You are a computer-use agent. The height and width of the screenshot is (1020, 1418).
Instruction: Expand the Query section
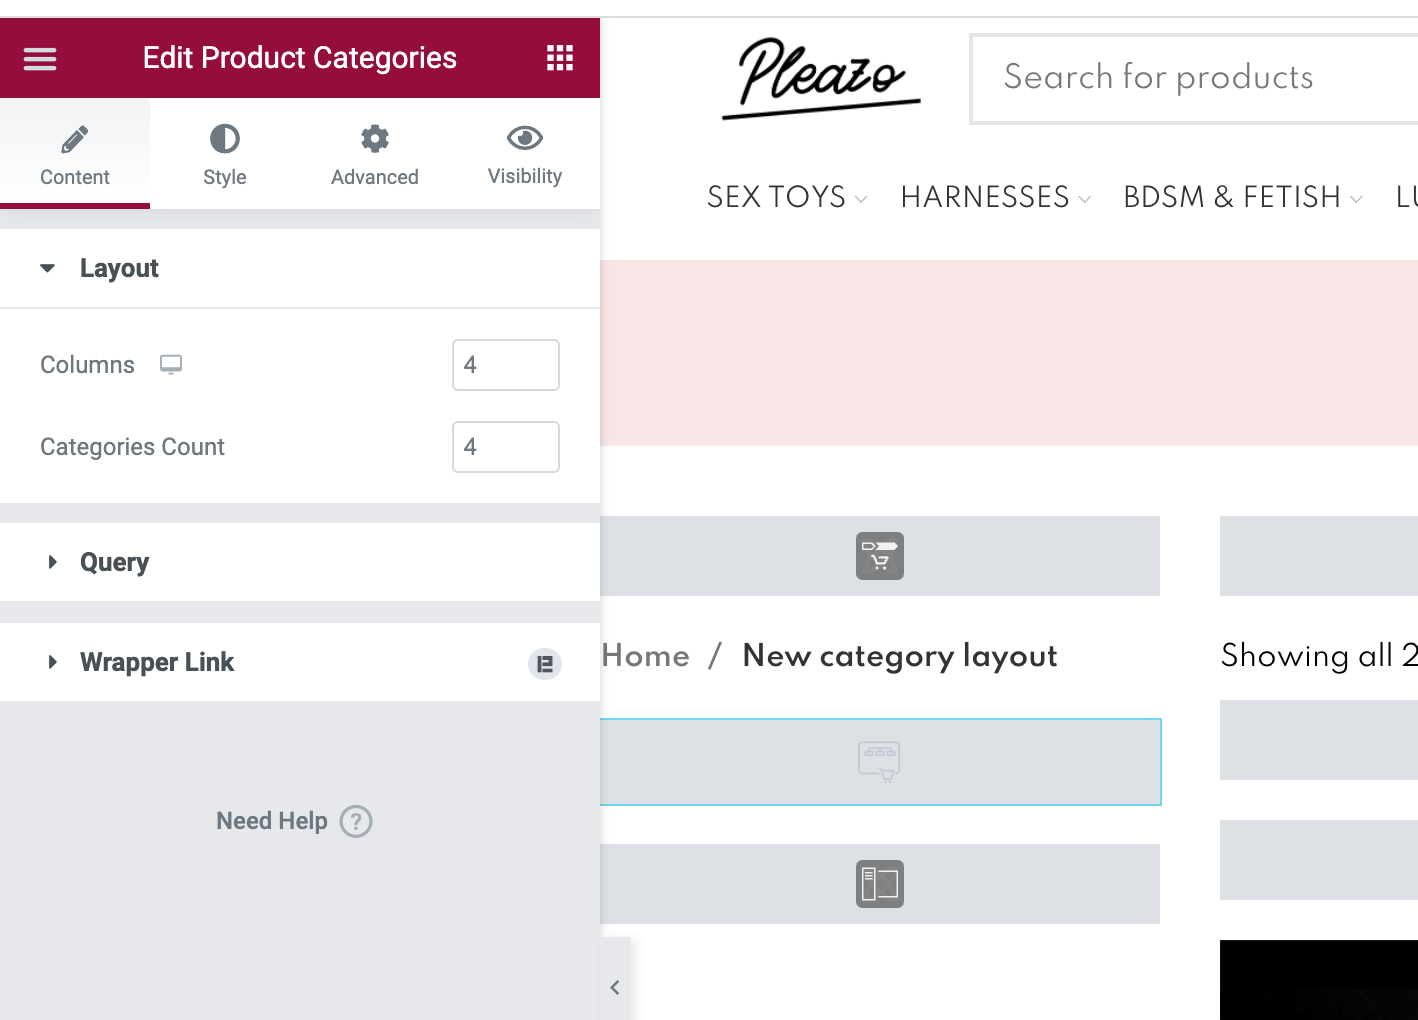click(114, 562)
